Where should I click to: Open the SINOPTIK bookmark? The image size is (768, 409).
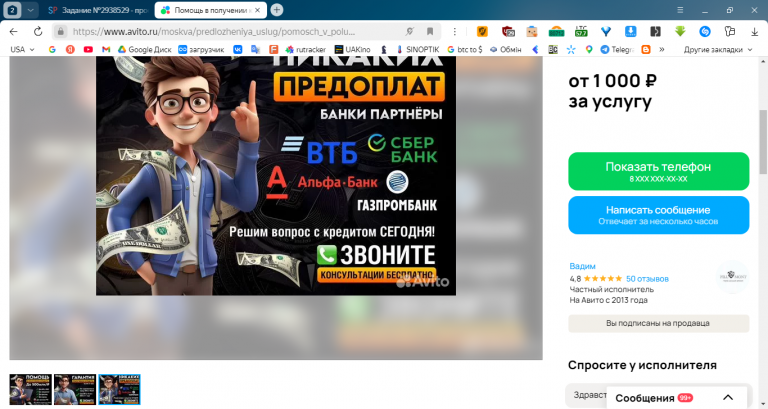[418, 49]
